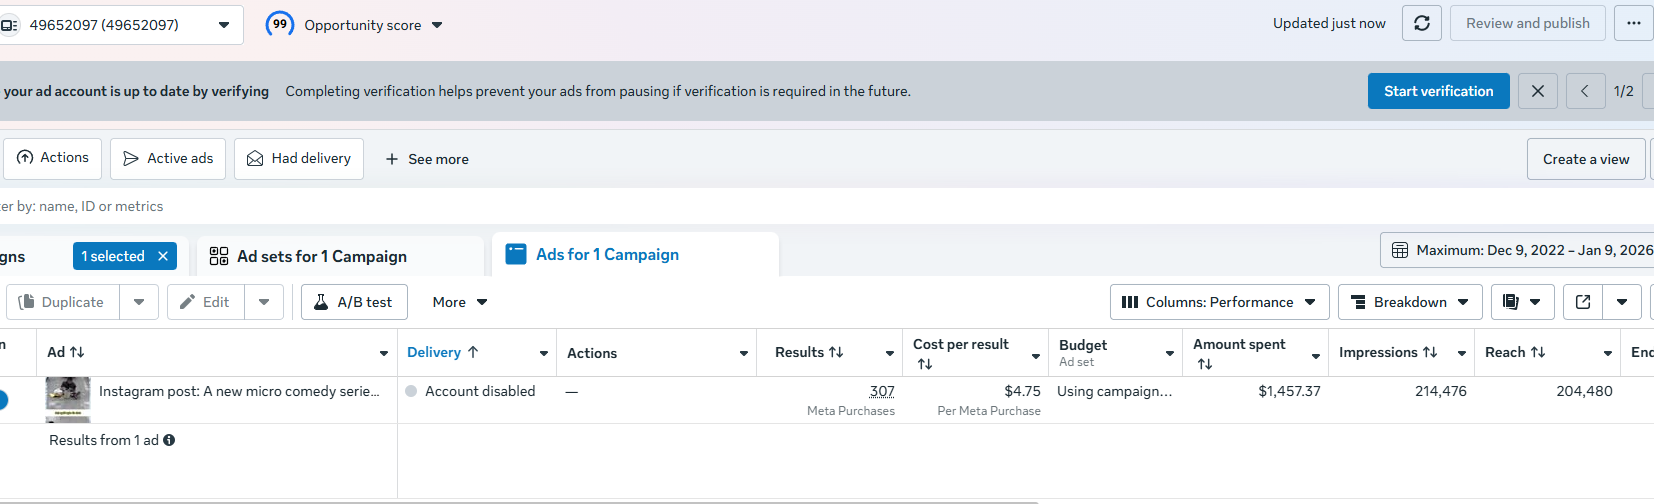Toggle sort on Delivery column header
Screen dimensions: 1654x504
[x=443, y=352]
